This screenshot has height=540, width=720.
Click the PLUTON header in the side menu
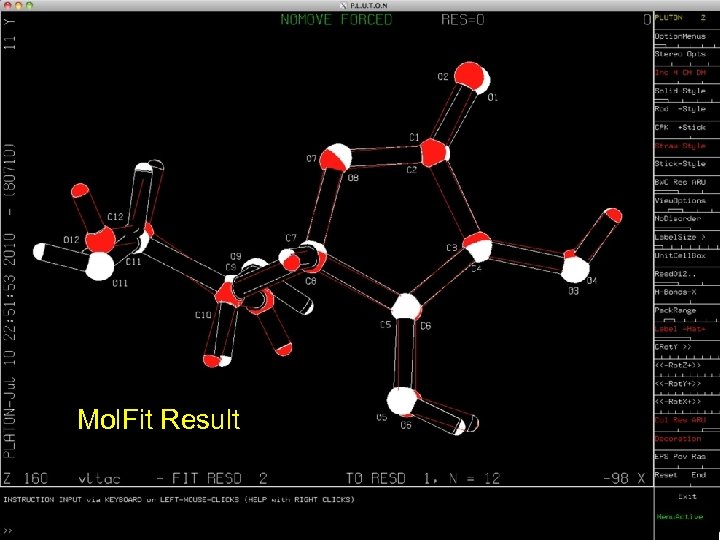point(669,17)
